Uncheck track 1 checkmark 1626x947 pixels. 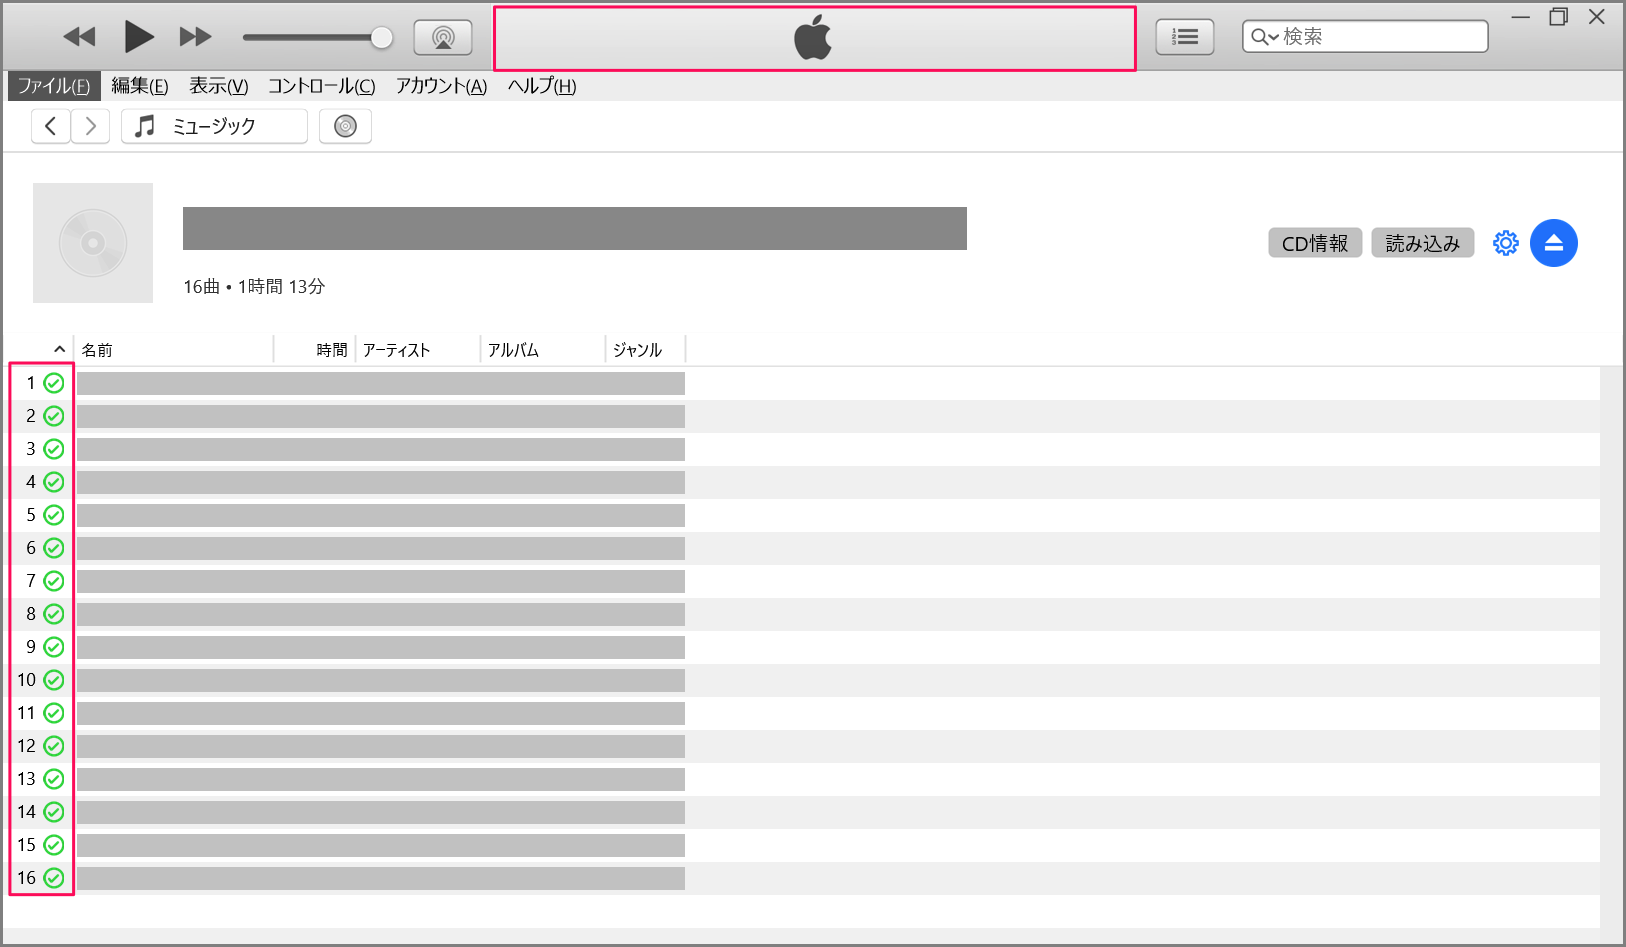pyautogui.click(x=54, y=383)
